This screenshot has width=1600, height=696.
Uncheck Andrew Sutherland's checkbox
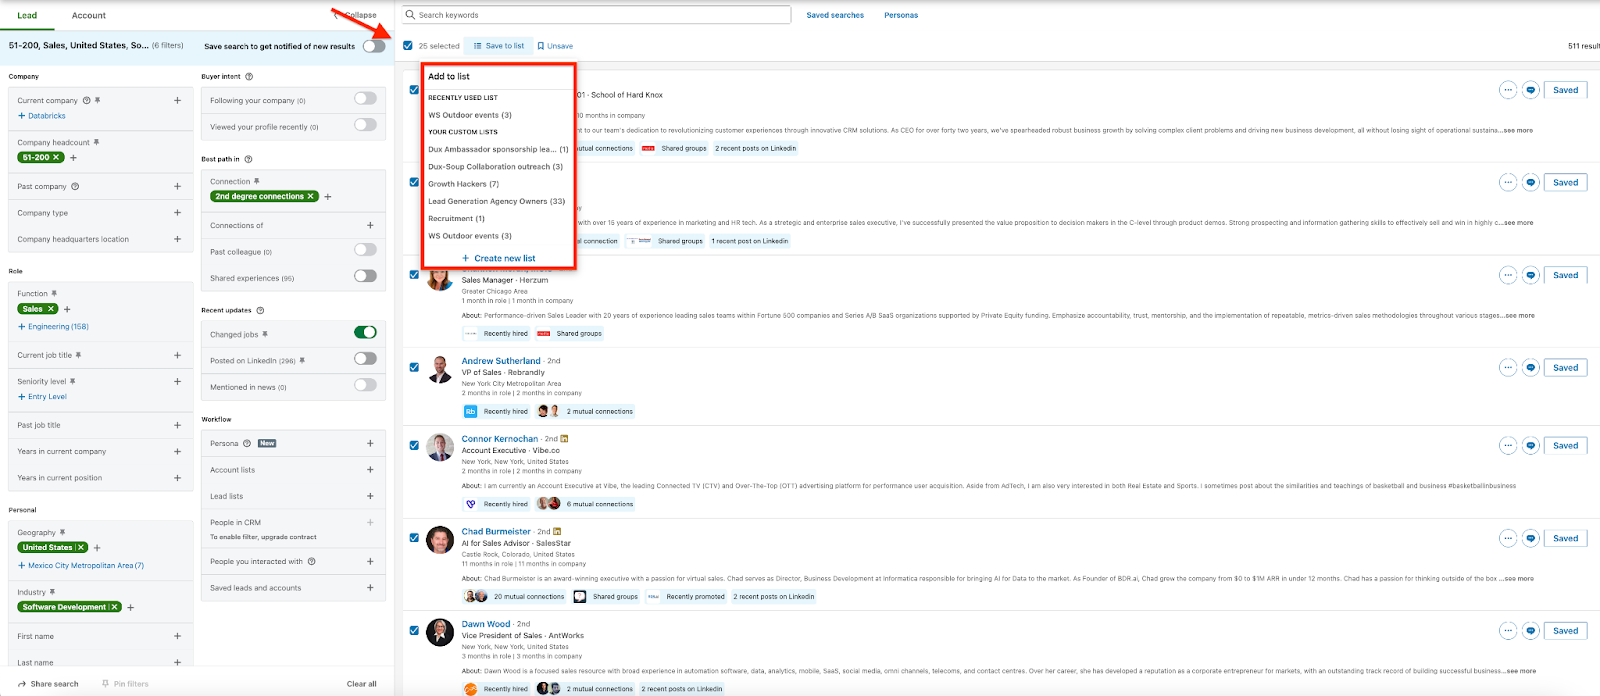pyautogui.click(x=414, y=367)
